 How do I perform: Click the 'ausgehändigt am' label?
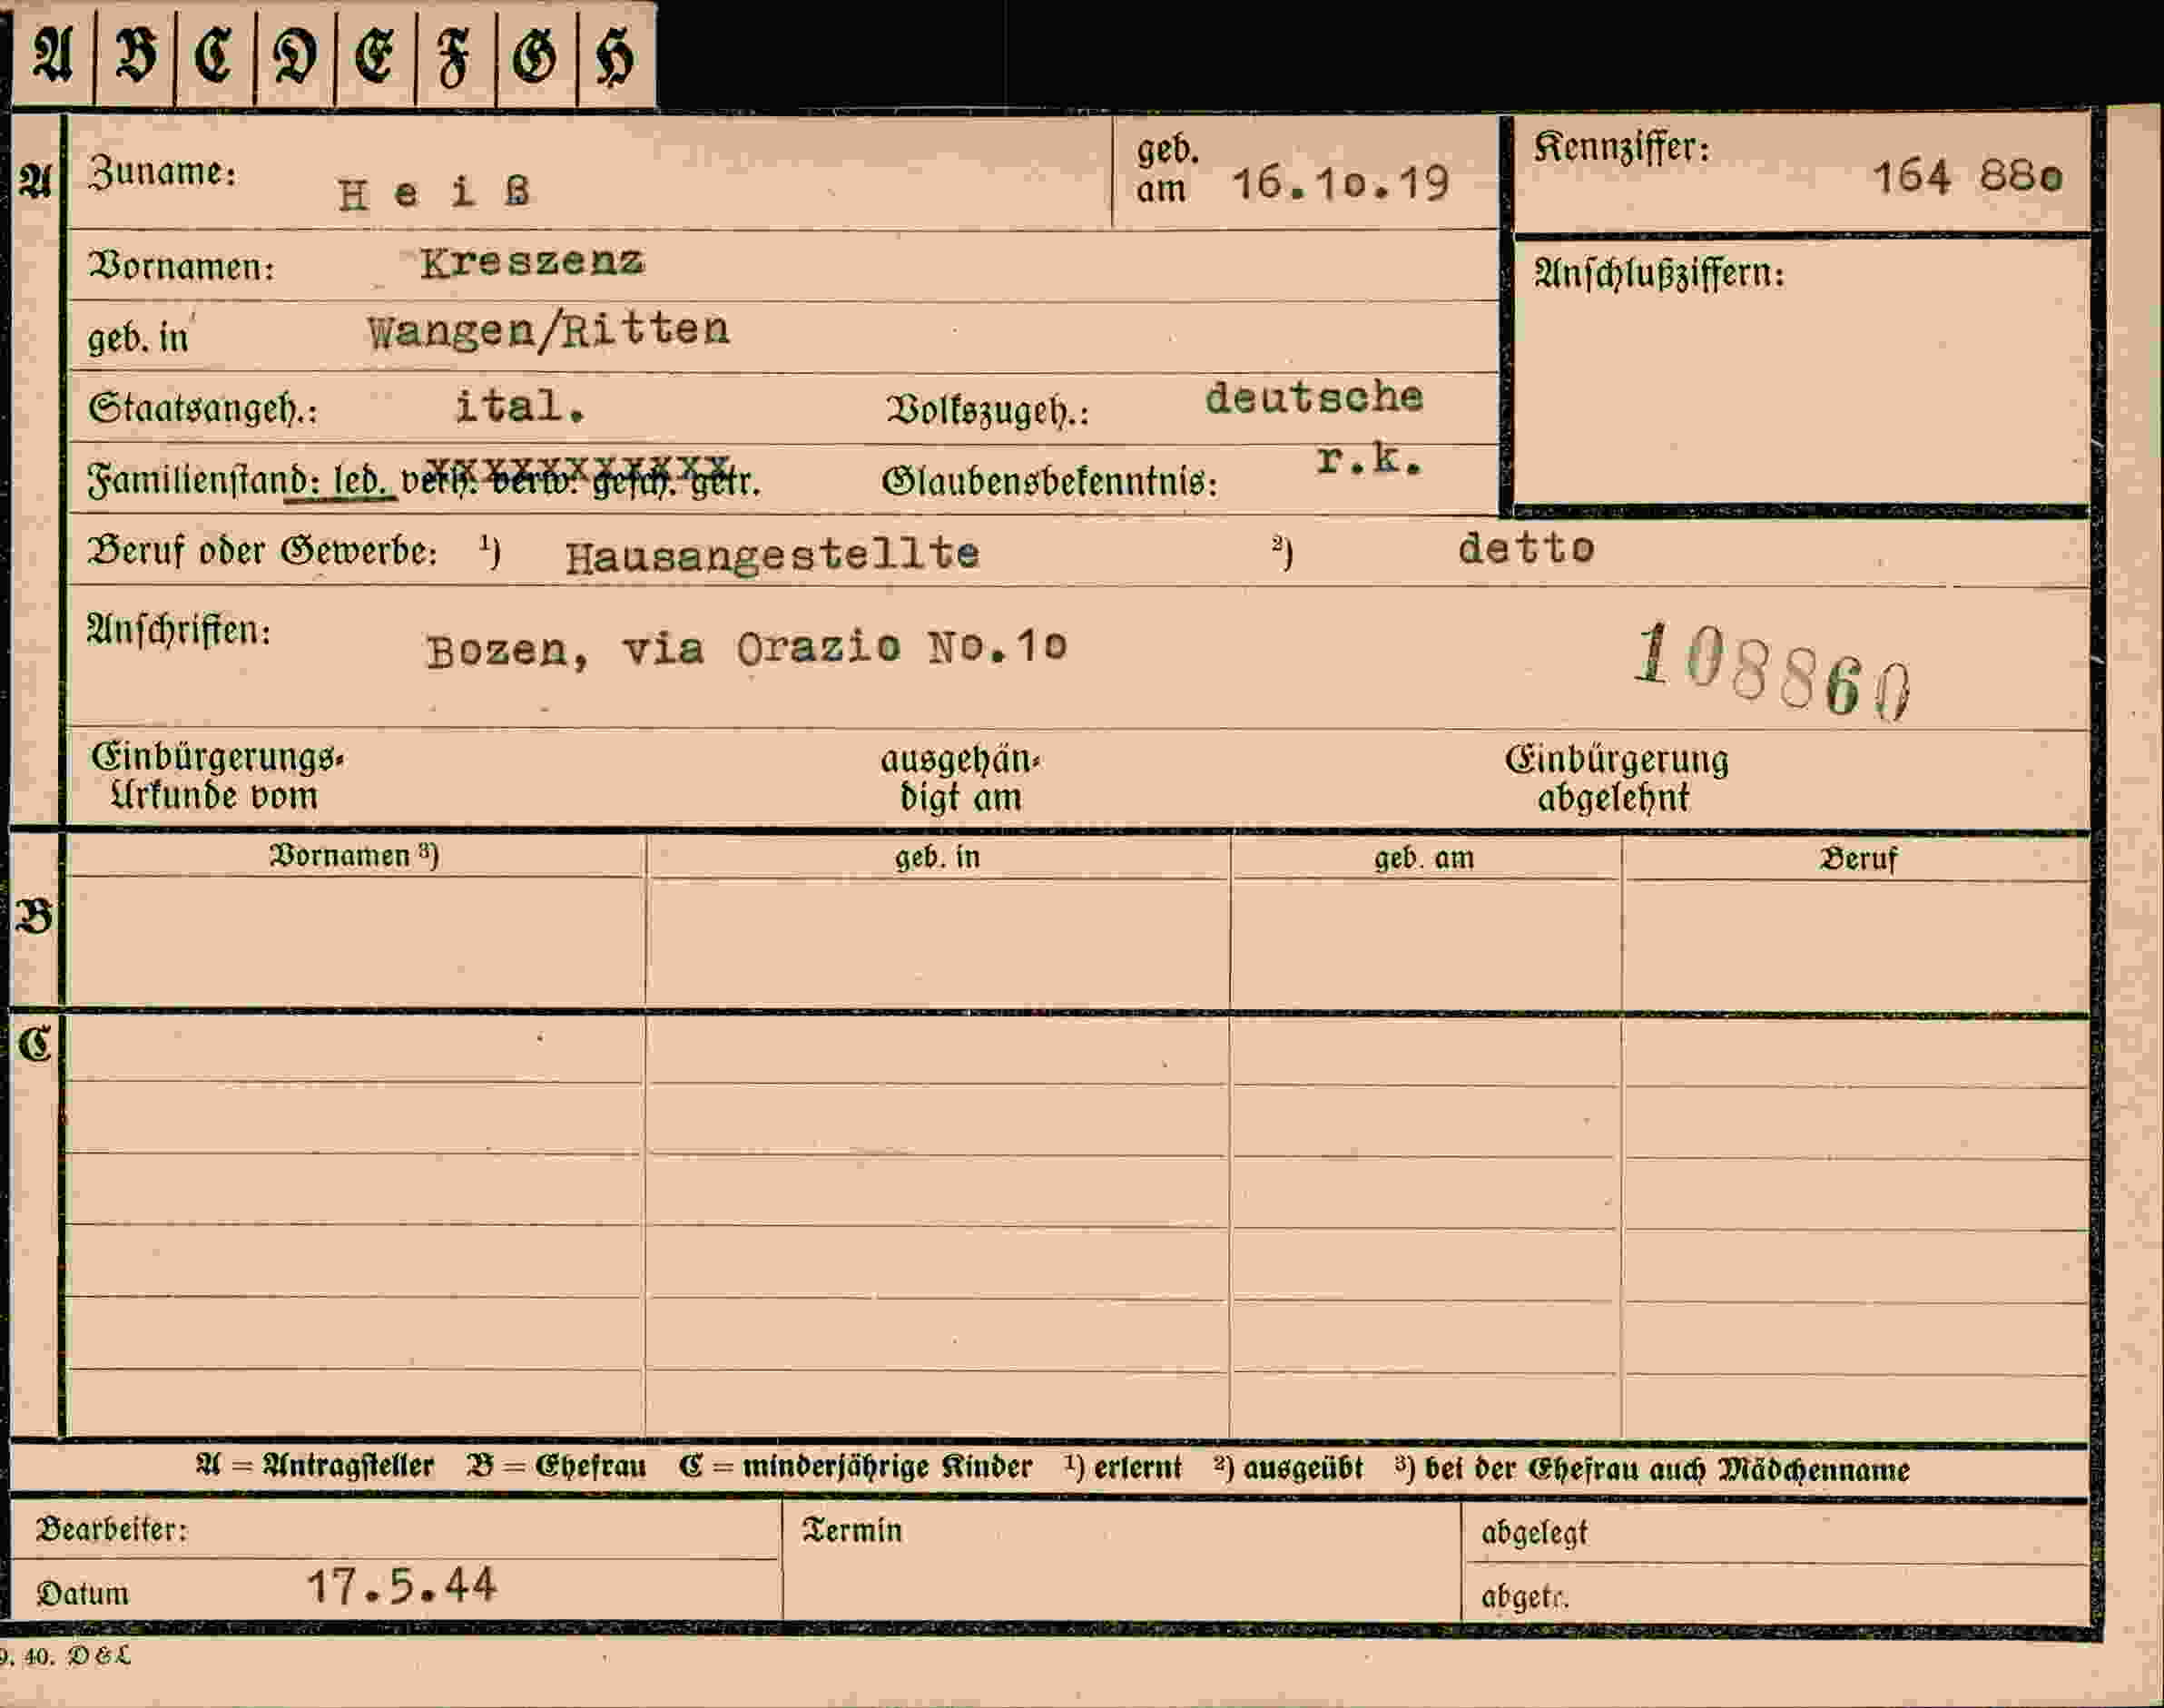[960, 779]
